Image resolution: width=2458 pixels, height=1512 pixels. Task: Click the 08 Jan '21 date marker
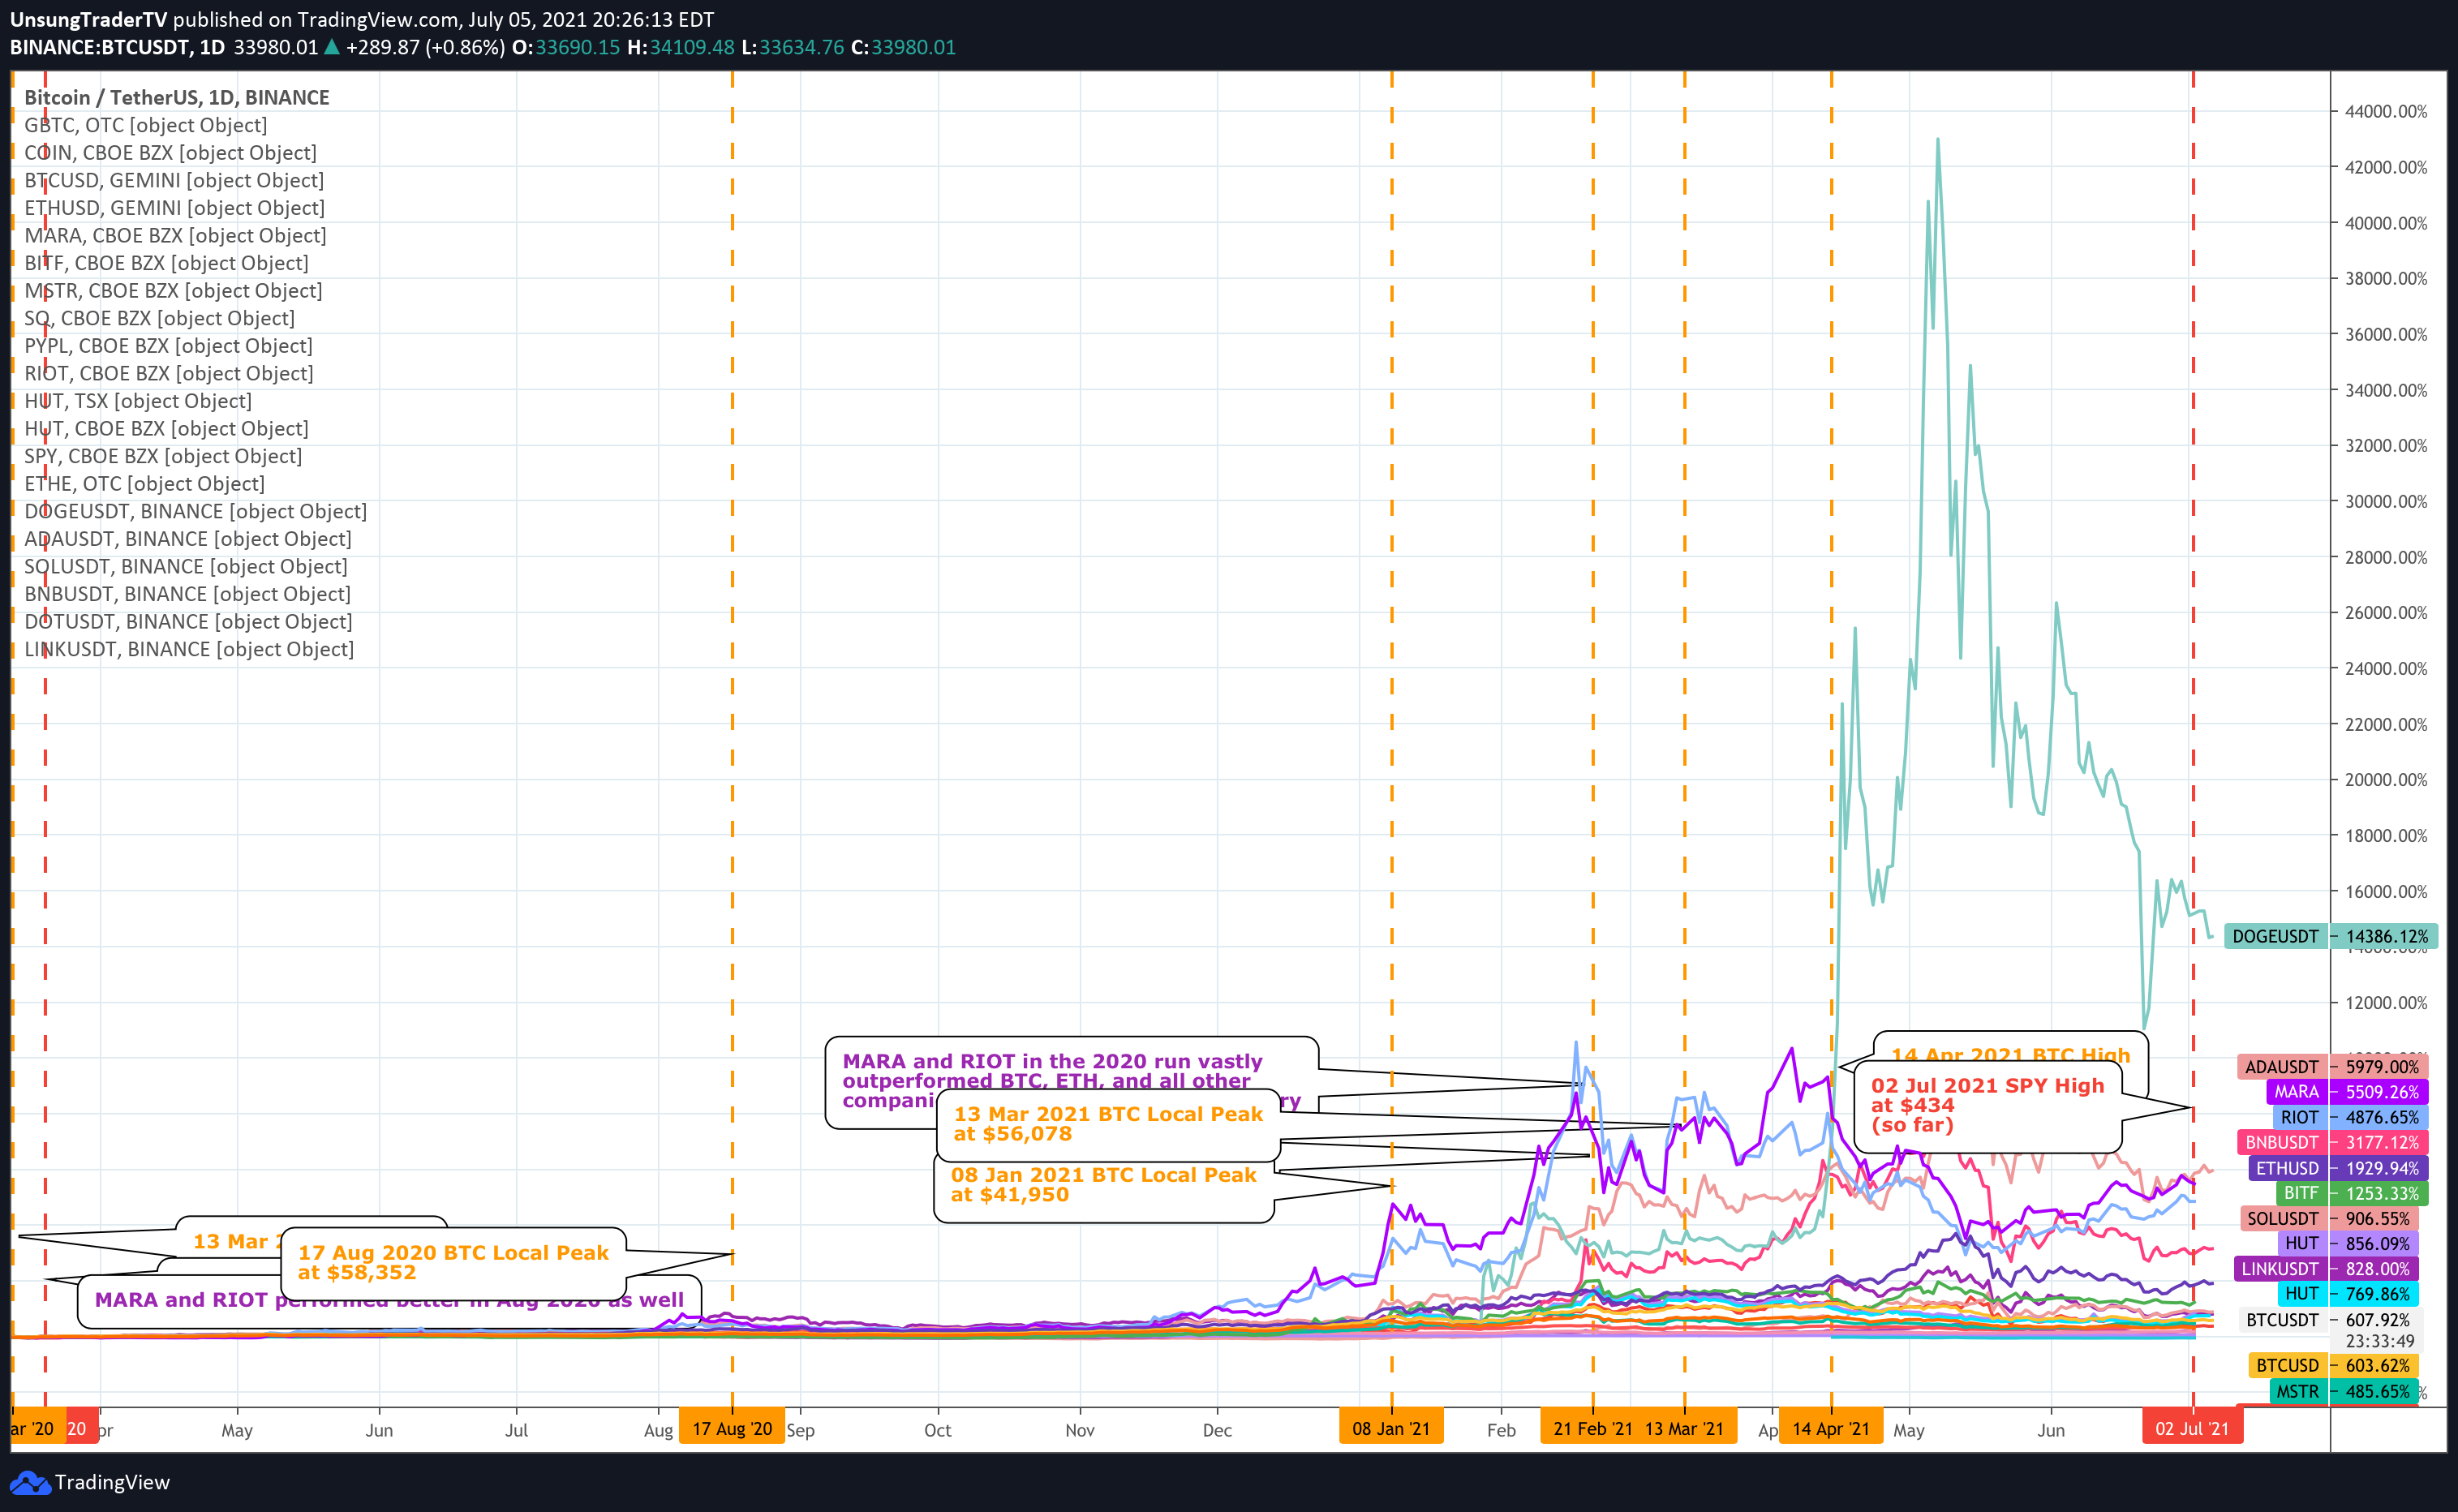point(1391,1428)
